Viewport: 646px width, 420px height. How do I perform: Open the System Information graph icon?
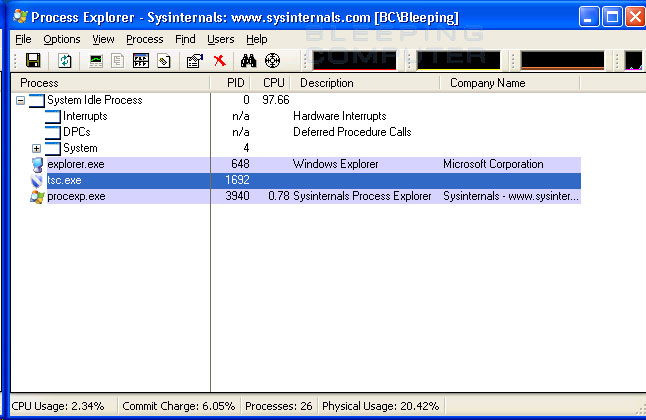coord(96,61)
